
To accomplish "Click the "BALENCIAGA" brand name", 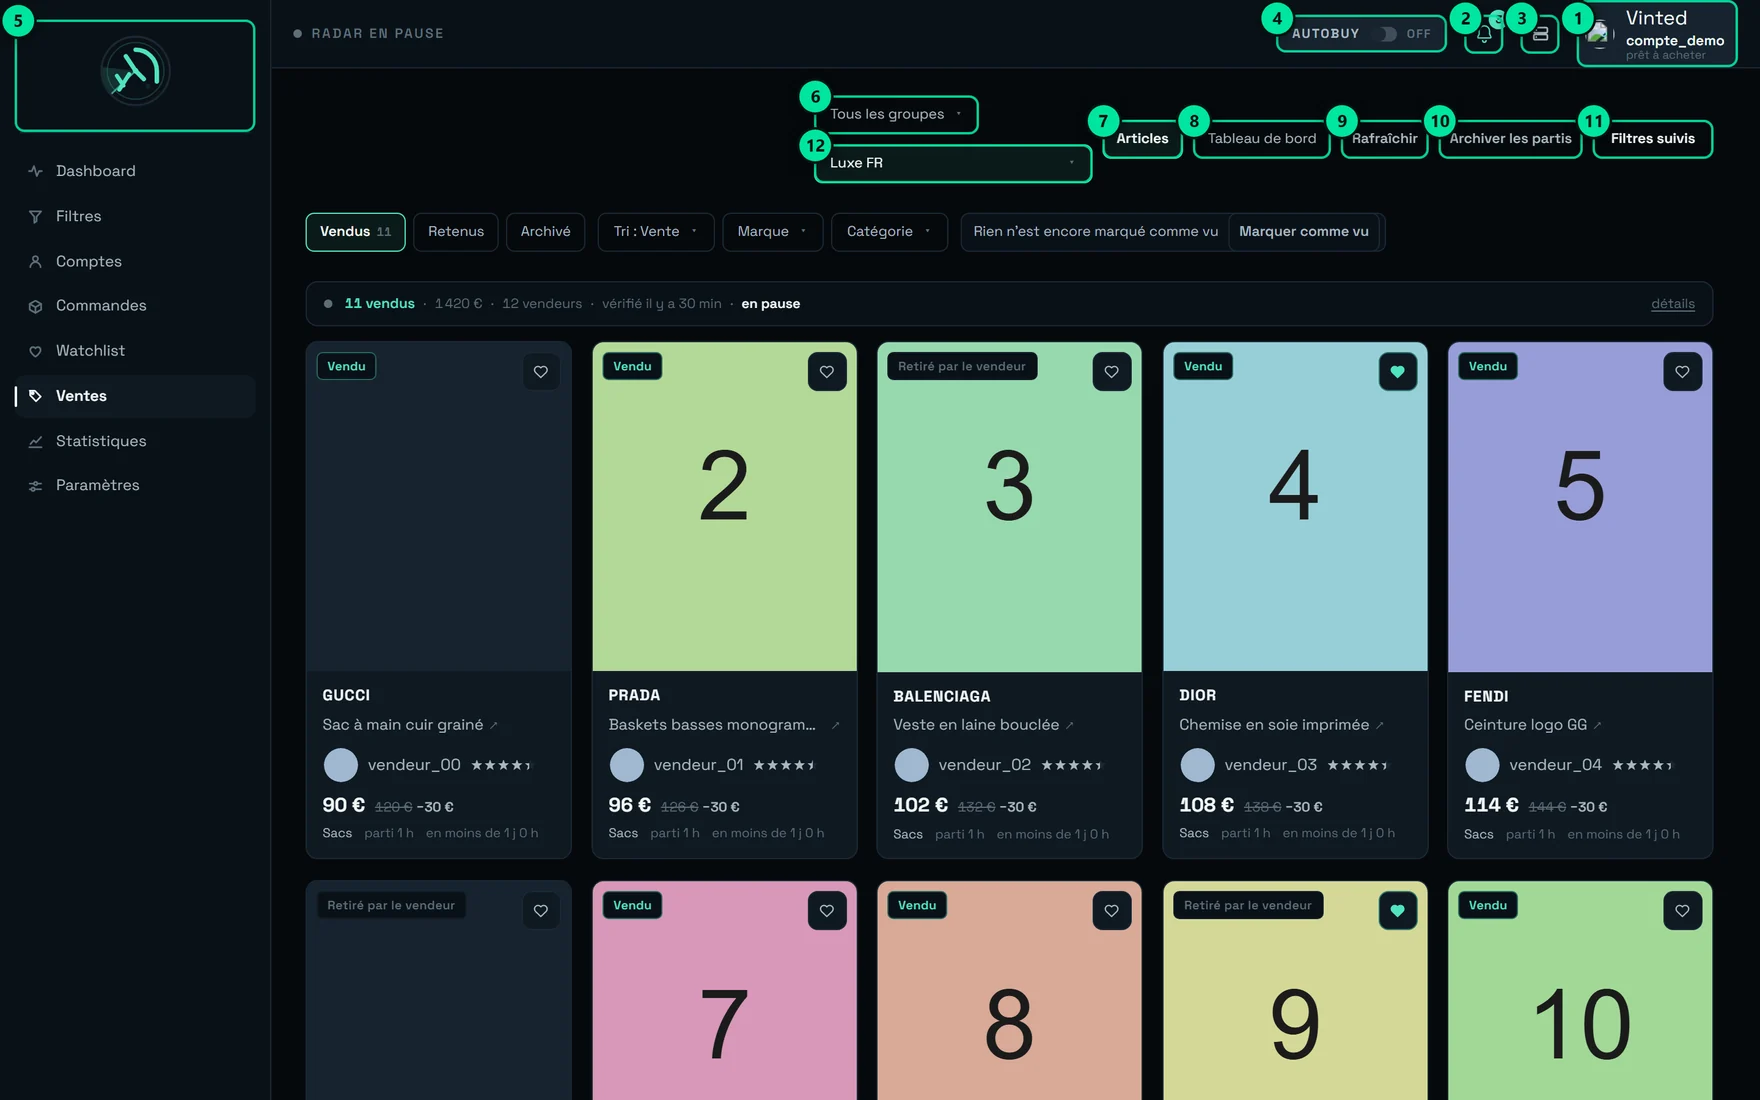I will click(942, 696).
